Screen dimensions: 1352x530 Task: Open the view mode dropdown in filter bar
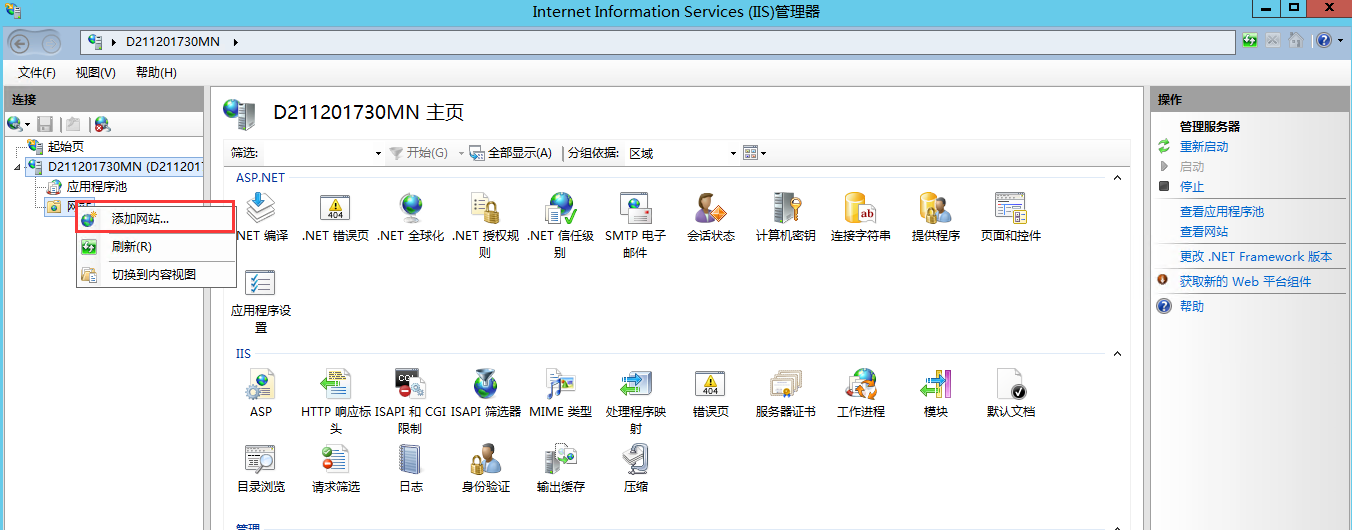755,153
